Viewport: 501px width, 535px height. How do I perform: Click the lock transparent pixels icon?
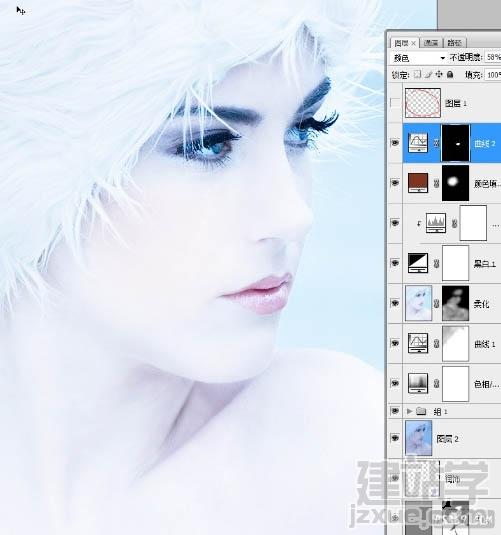(x=417, y=74)
